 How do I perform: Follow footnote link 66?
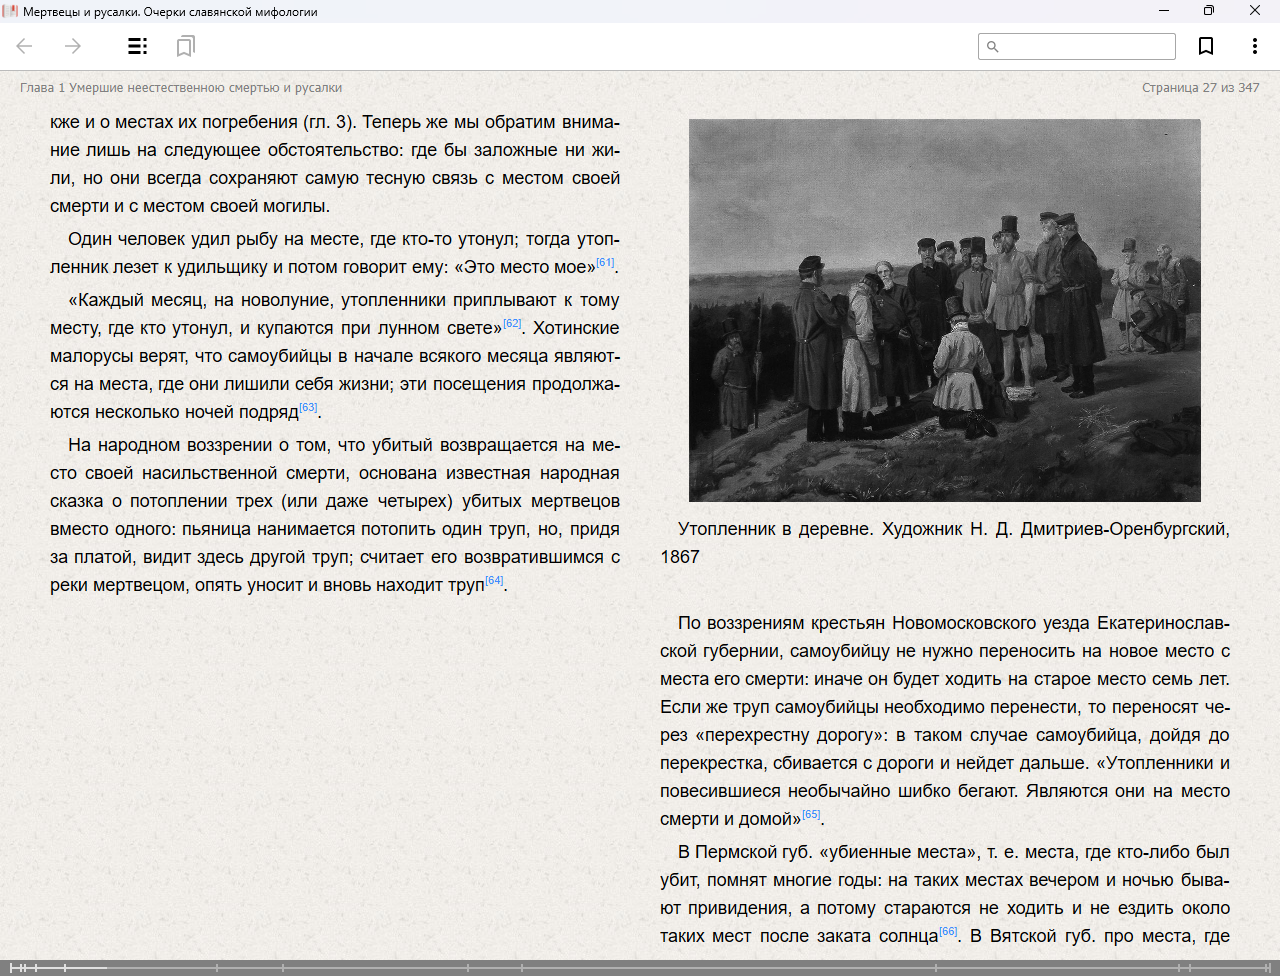click(x=948, y=932)
